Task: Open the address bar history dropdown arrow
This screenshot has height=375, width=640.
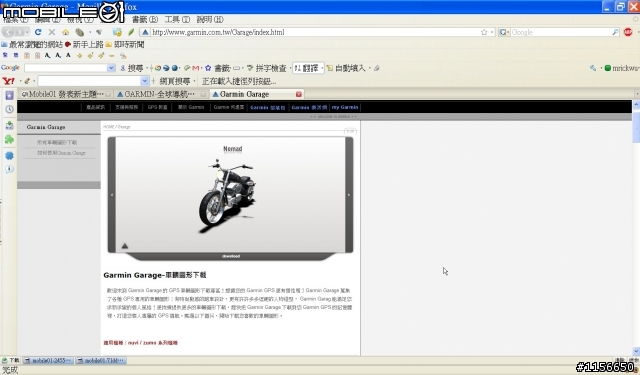Action: [492, 32]
